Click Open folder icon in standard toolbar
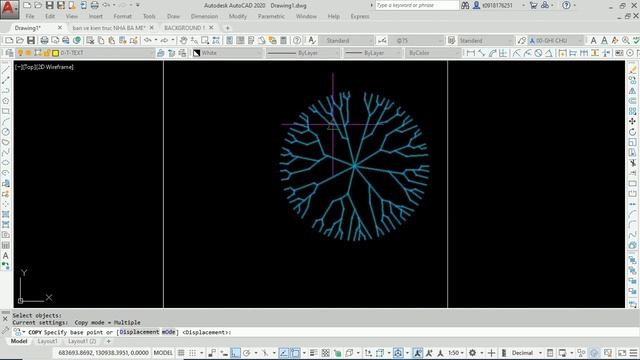 click(20, 40)
